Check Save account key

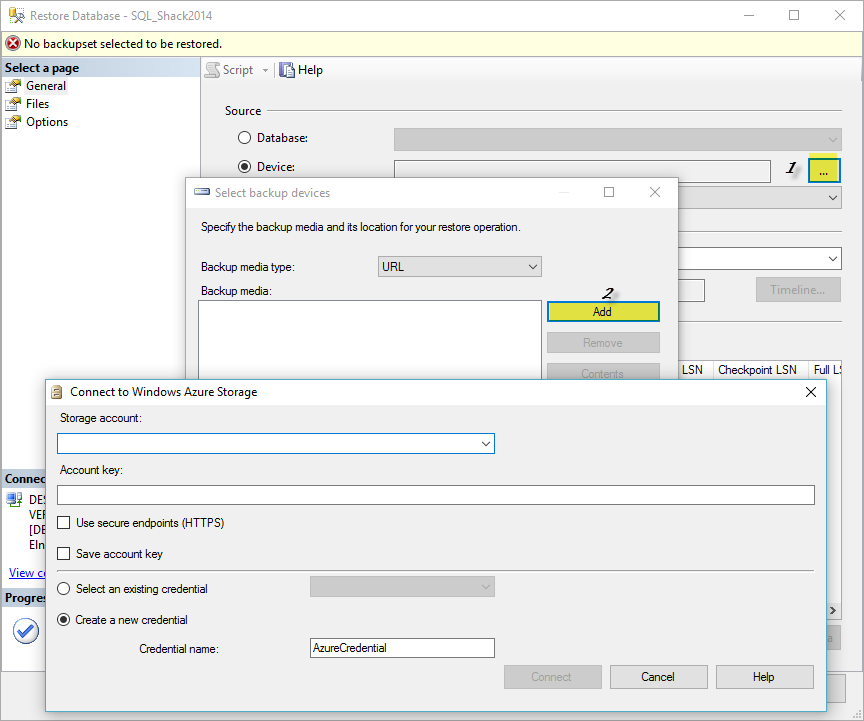64,553
